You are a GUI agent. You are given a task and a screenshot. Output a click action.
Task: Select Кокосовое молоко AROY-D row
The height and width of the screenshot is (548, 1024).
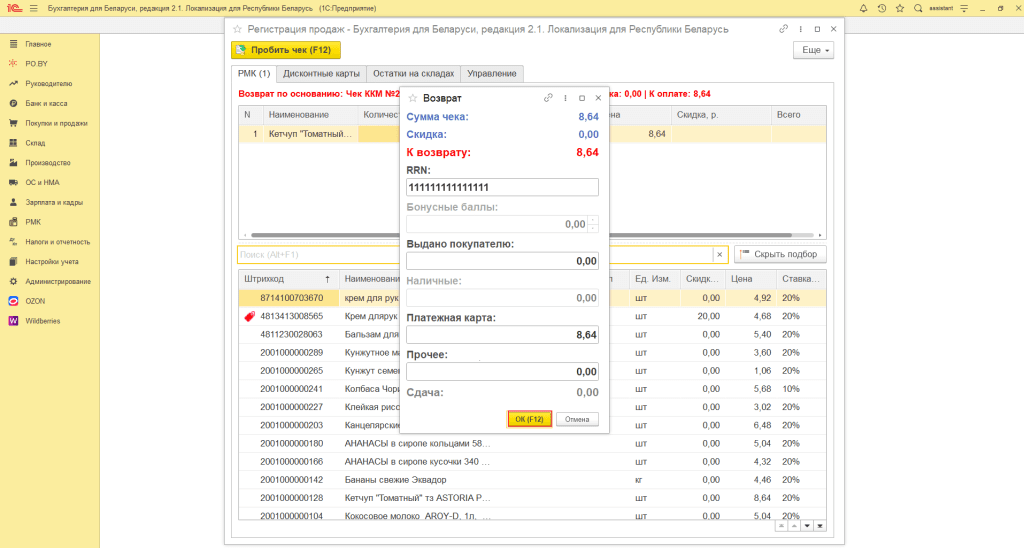point(532,515)
